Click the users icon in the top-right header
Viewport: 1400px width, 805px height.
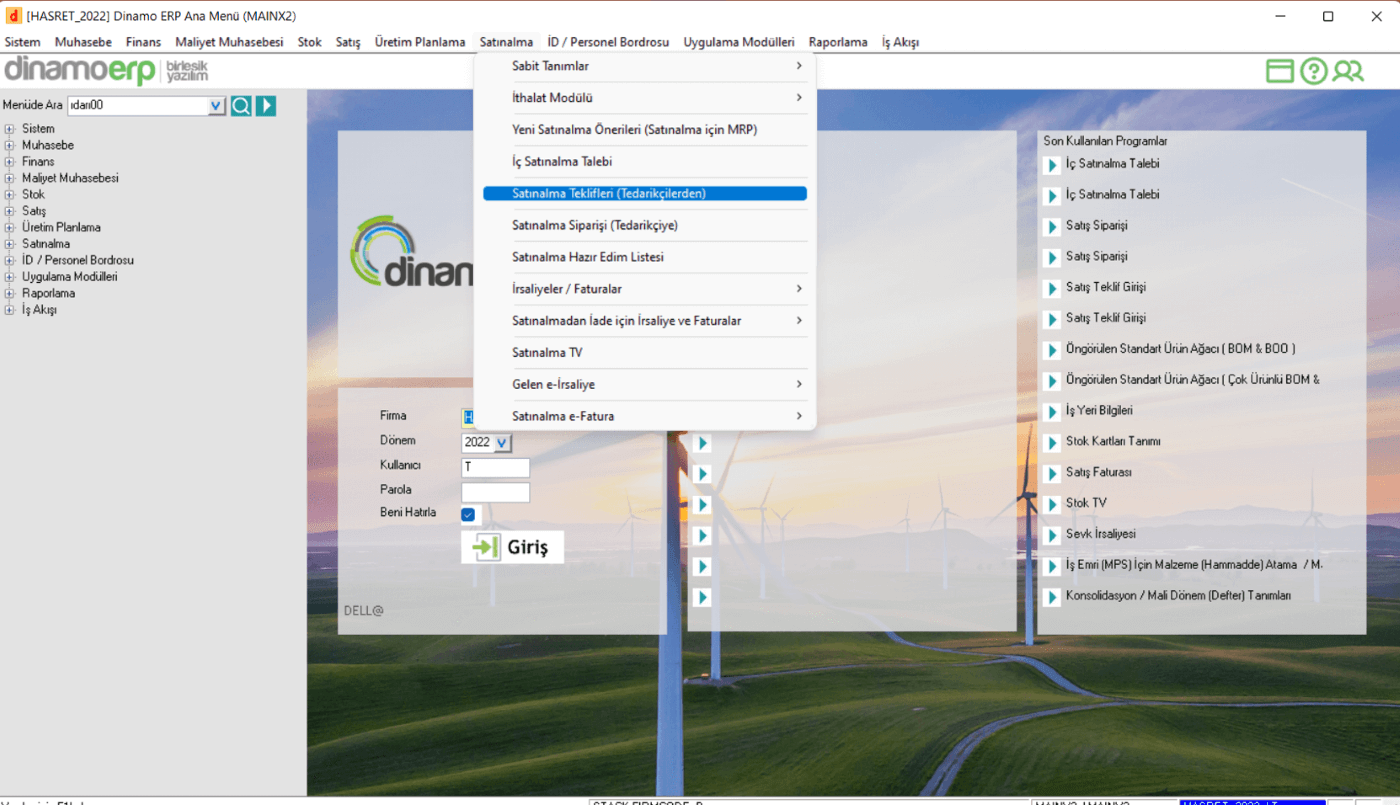(1348, 71)
